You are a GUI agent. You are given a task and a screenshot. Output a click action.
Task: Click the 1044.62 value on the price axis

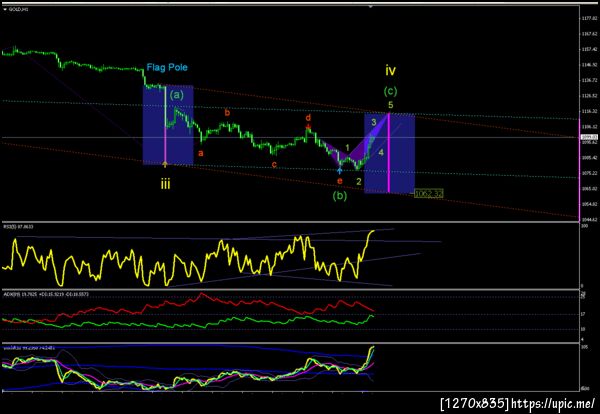pyautogui.click(x=589, y=220)
